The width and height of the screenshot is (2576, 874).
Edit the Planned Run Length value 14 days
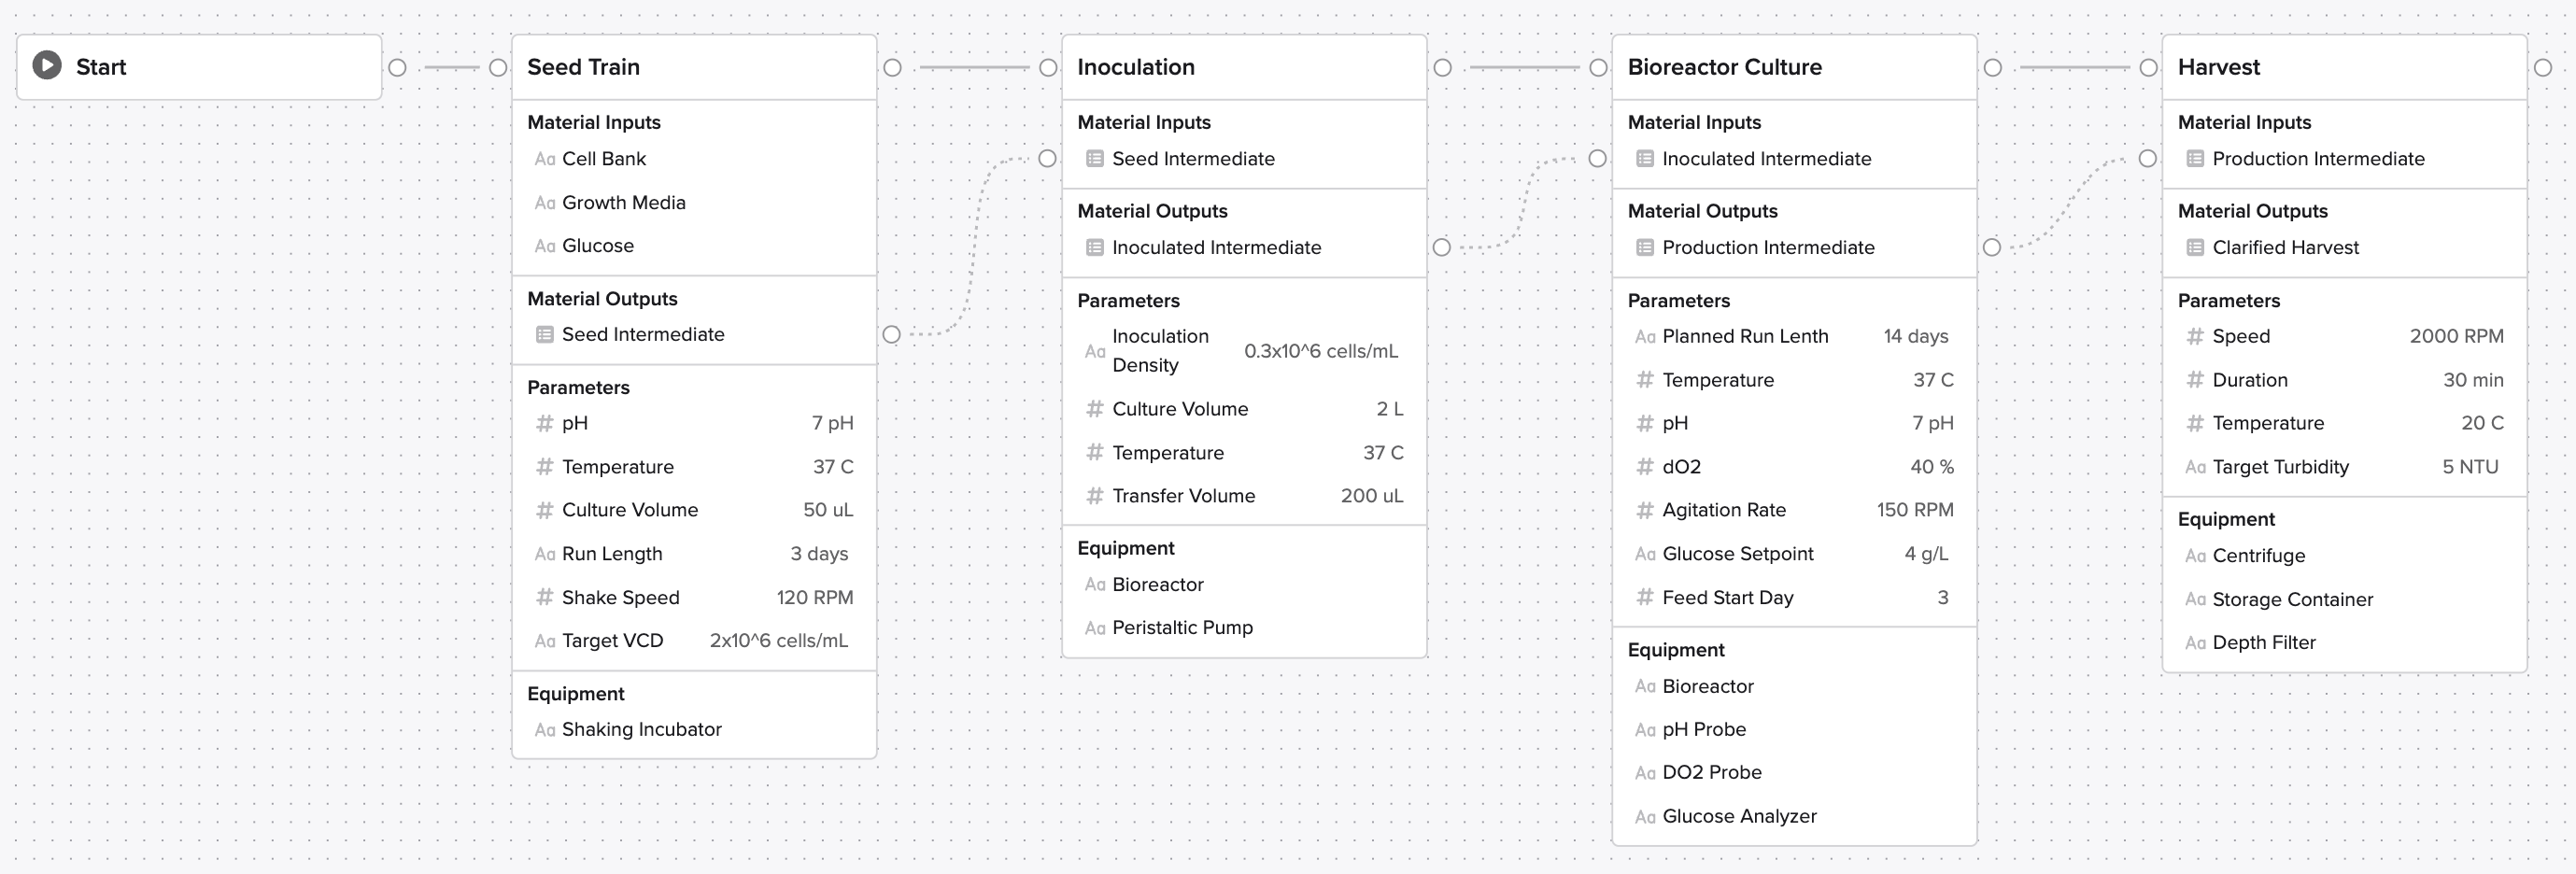point(1915,337)
